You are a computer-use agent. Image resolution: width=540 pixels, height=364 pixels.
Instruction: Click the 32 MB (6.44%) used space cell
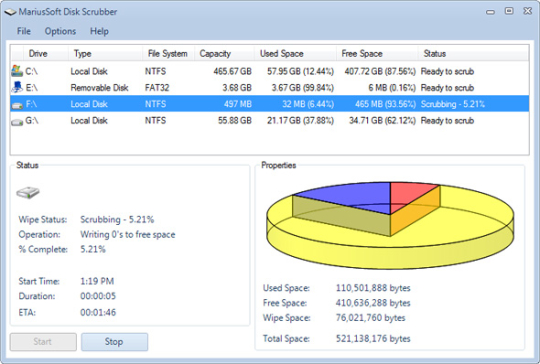[308, 104]
